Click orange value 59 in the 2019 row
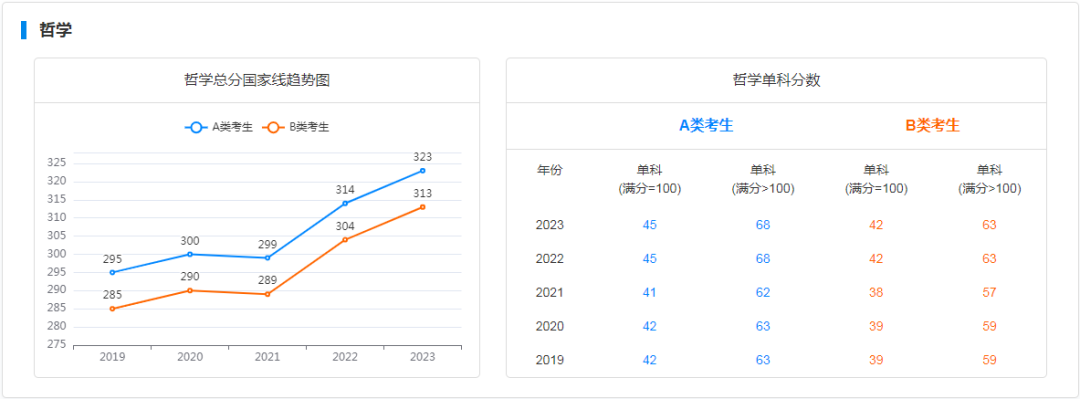 pos(990,360)
